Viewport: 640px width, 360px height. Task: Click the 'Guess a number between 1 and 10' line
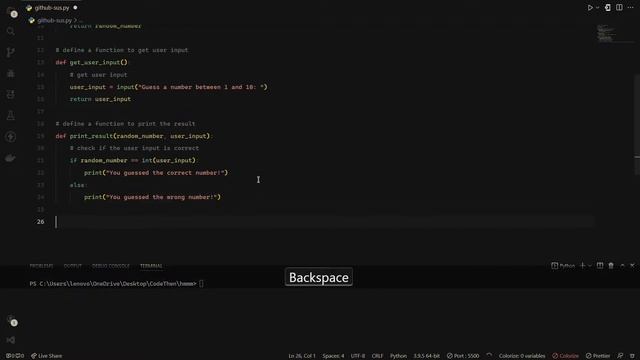point(168,87)
